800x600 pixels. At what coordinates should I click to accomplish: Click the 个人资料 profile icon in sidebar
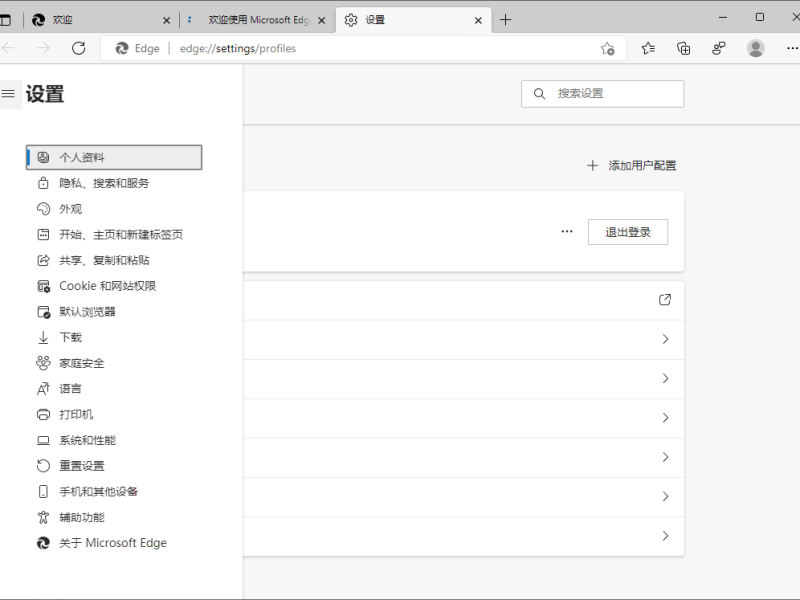tap(43, 157)
